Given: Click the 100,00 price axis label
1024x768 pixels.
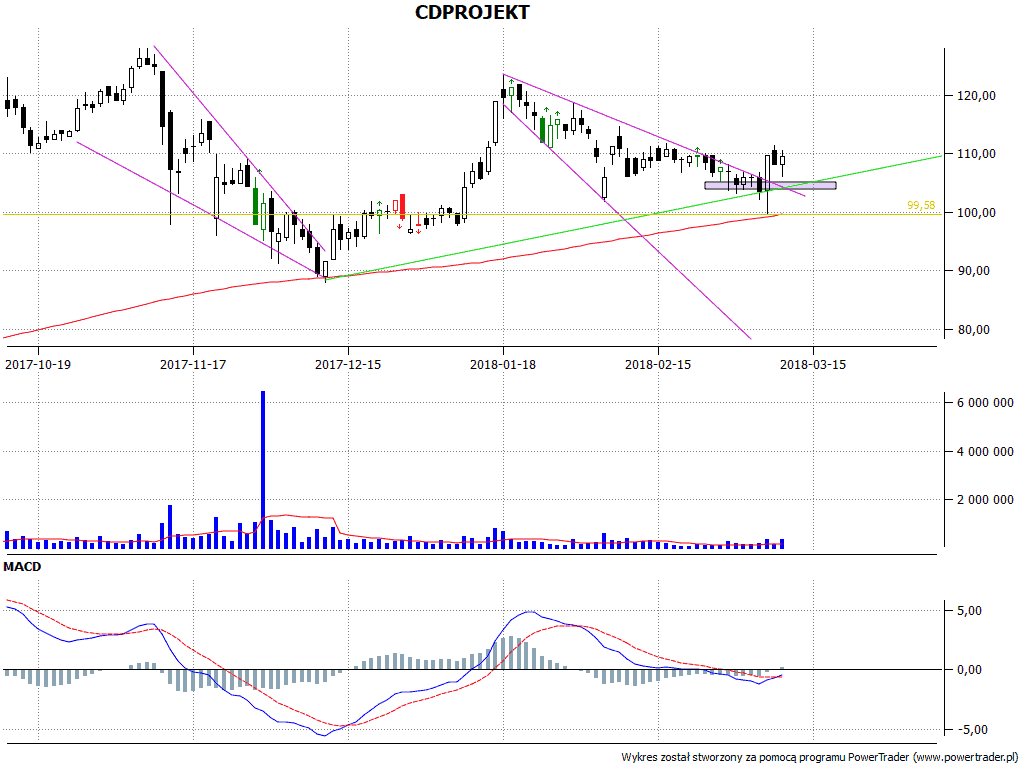Looking at the screenshot, I should (x=976, y=212).
